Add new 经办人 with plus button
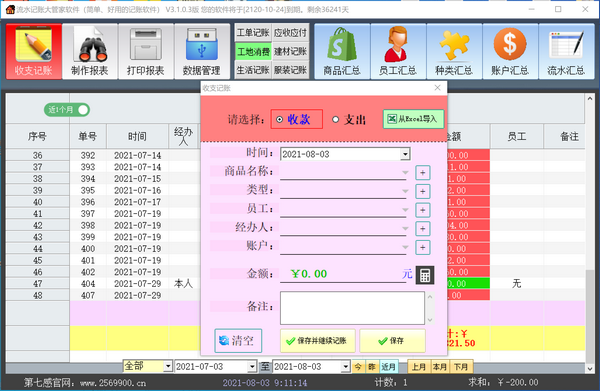600x391 pixels. click(422, 229)
